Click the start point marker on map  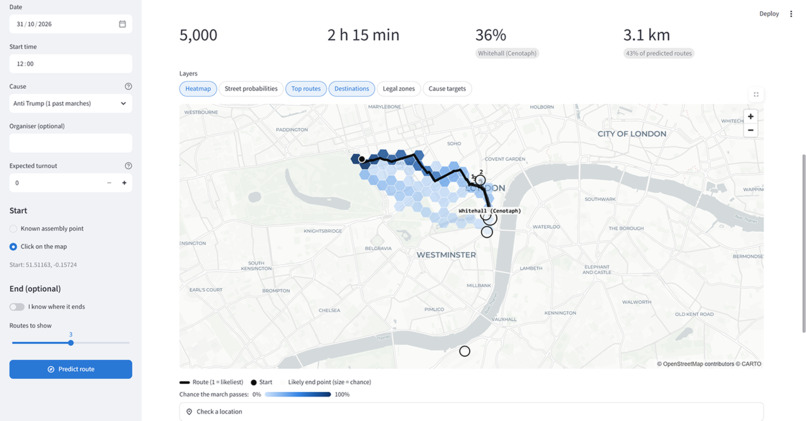(x=362, y=159)
